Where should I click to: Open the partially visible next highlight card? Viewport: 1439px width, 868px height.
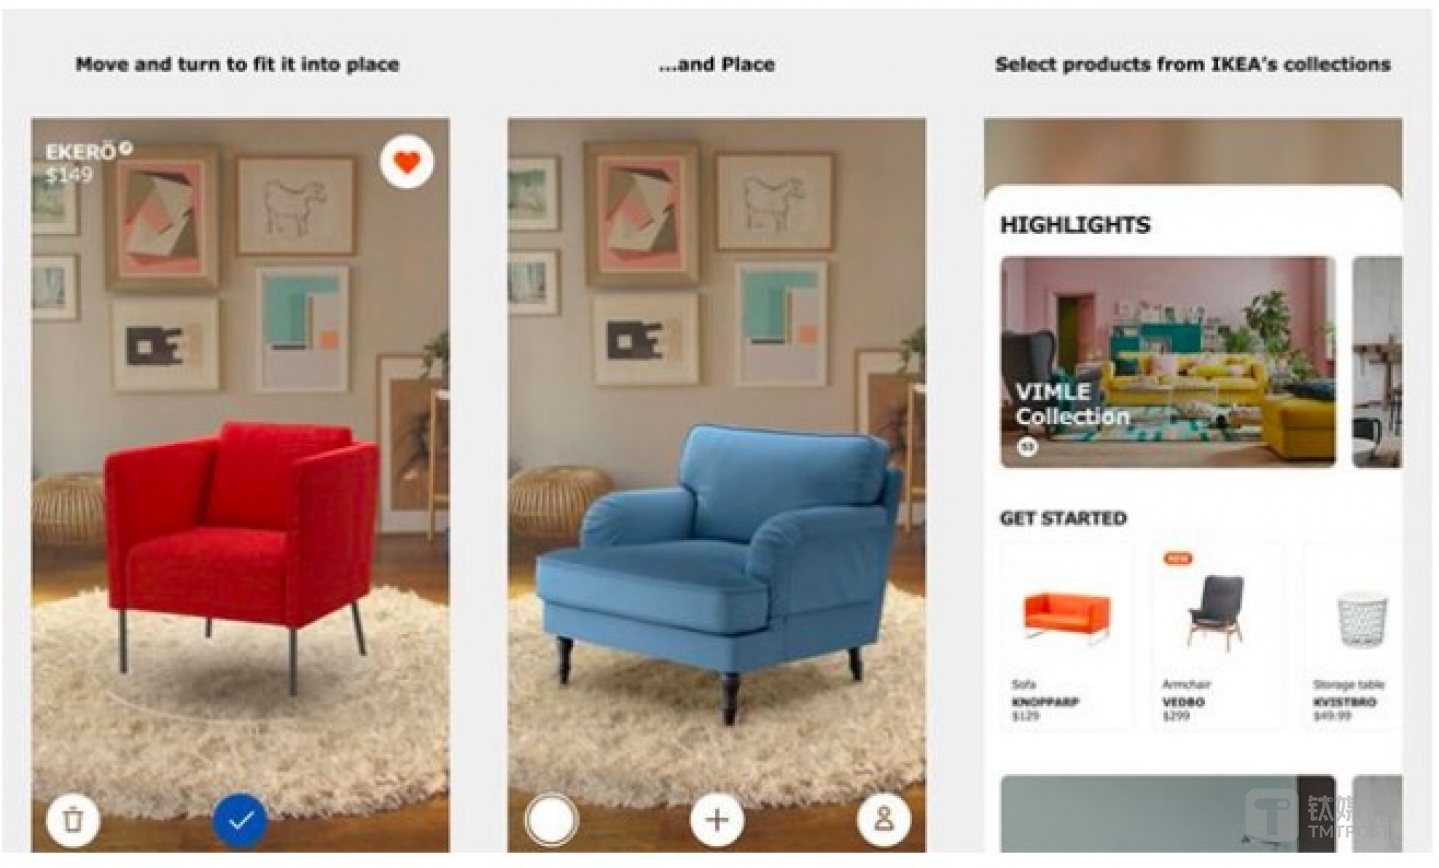coord(1377,362)
